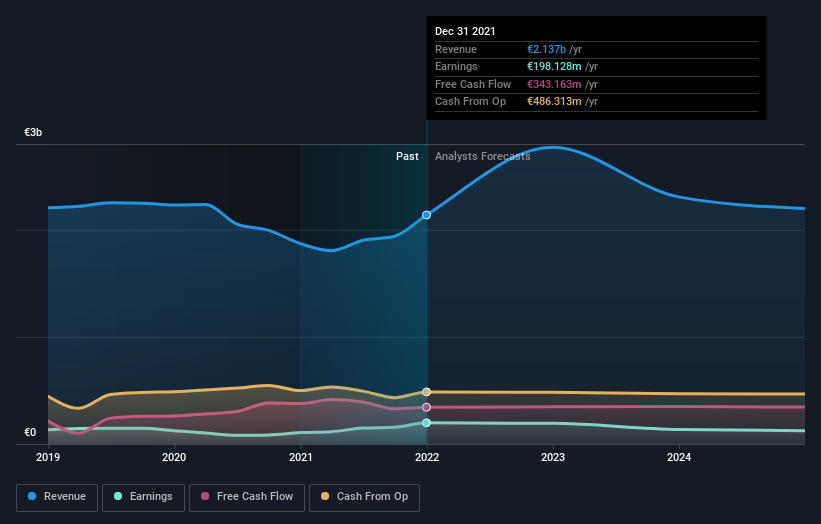821x524 pixels.
Task: Click the 2020 x-axis label
Action: (174, 458)
